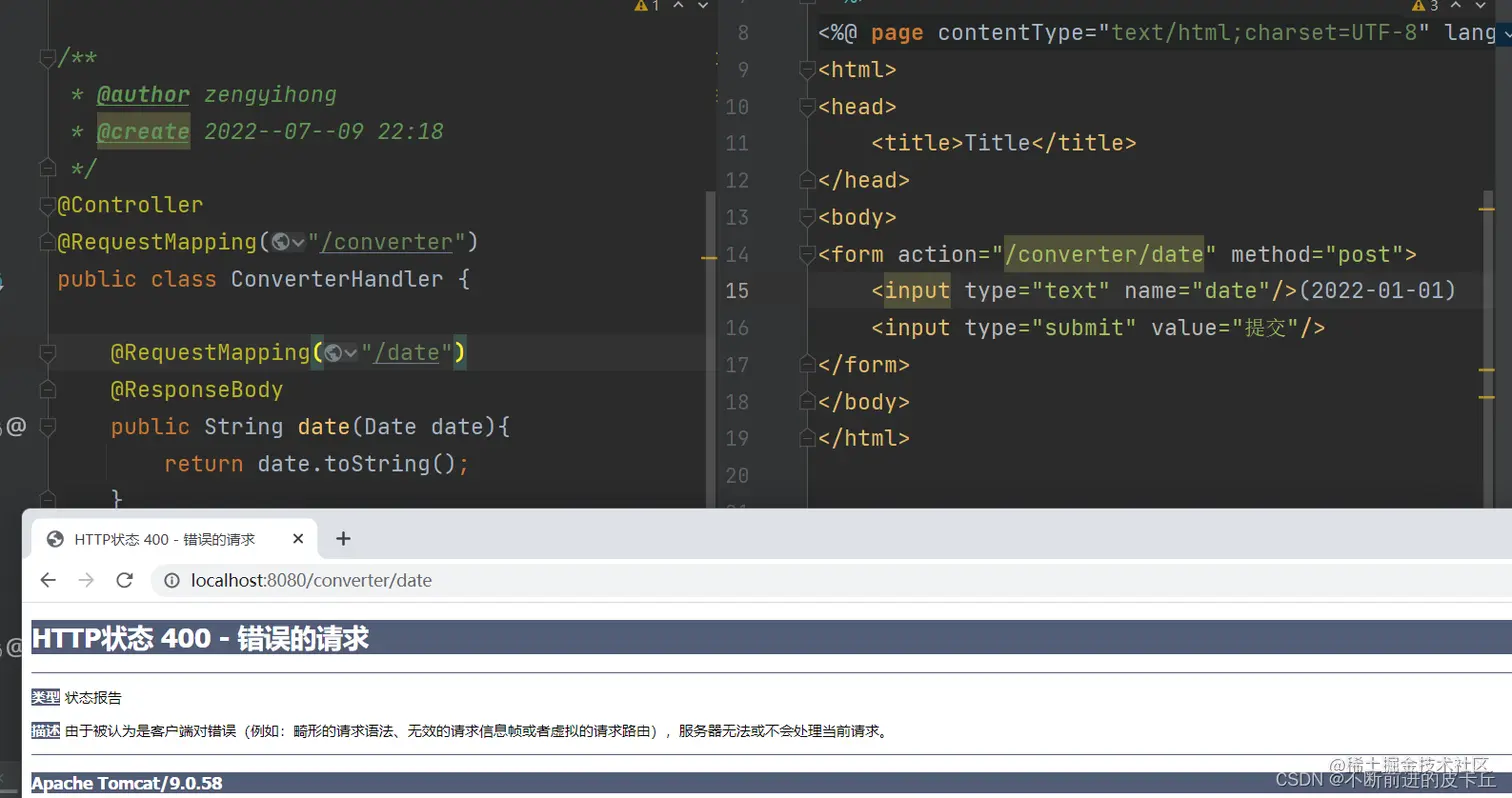Fold the date method at public String
1512x798 pixels.
(x=46, y=428)
